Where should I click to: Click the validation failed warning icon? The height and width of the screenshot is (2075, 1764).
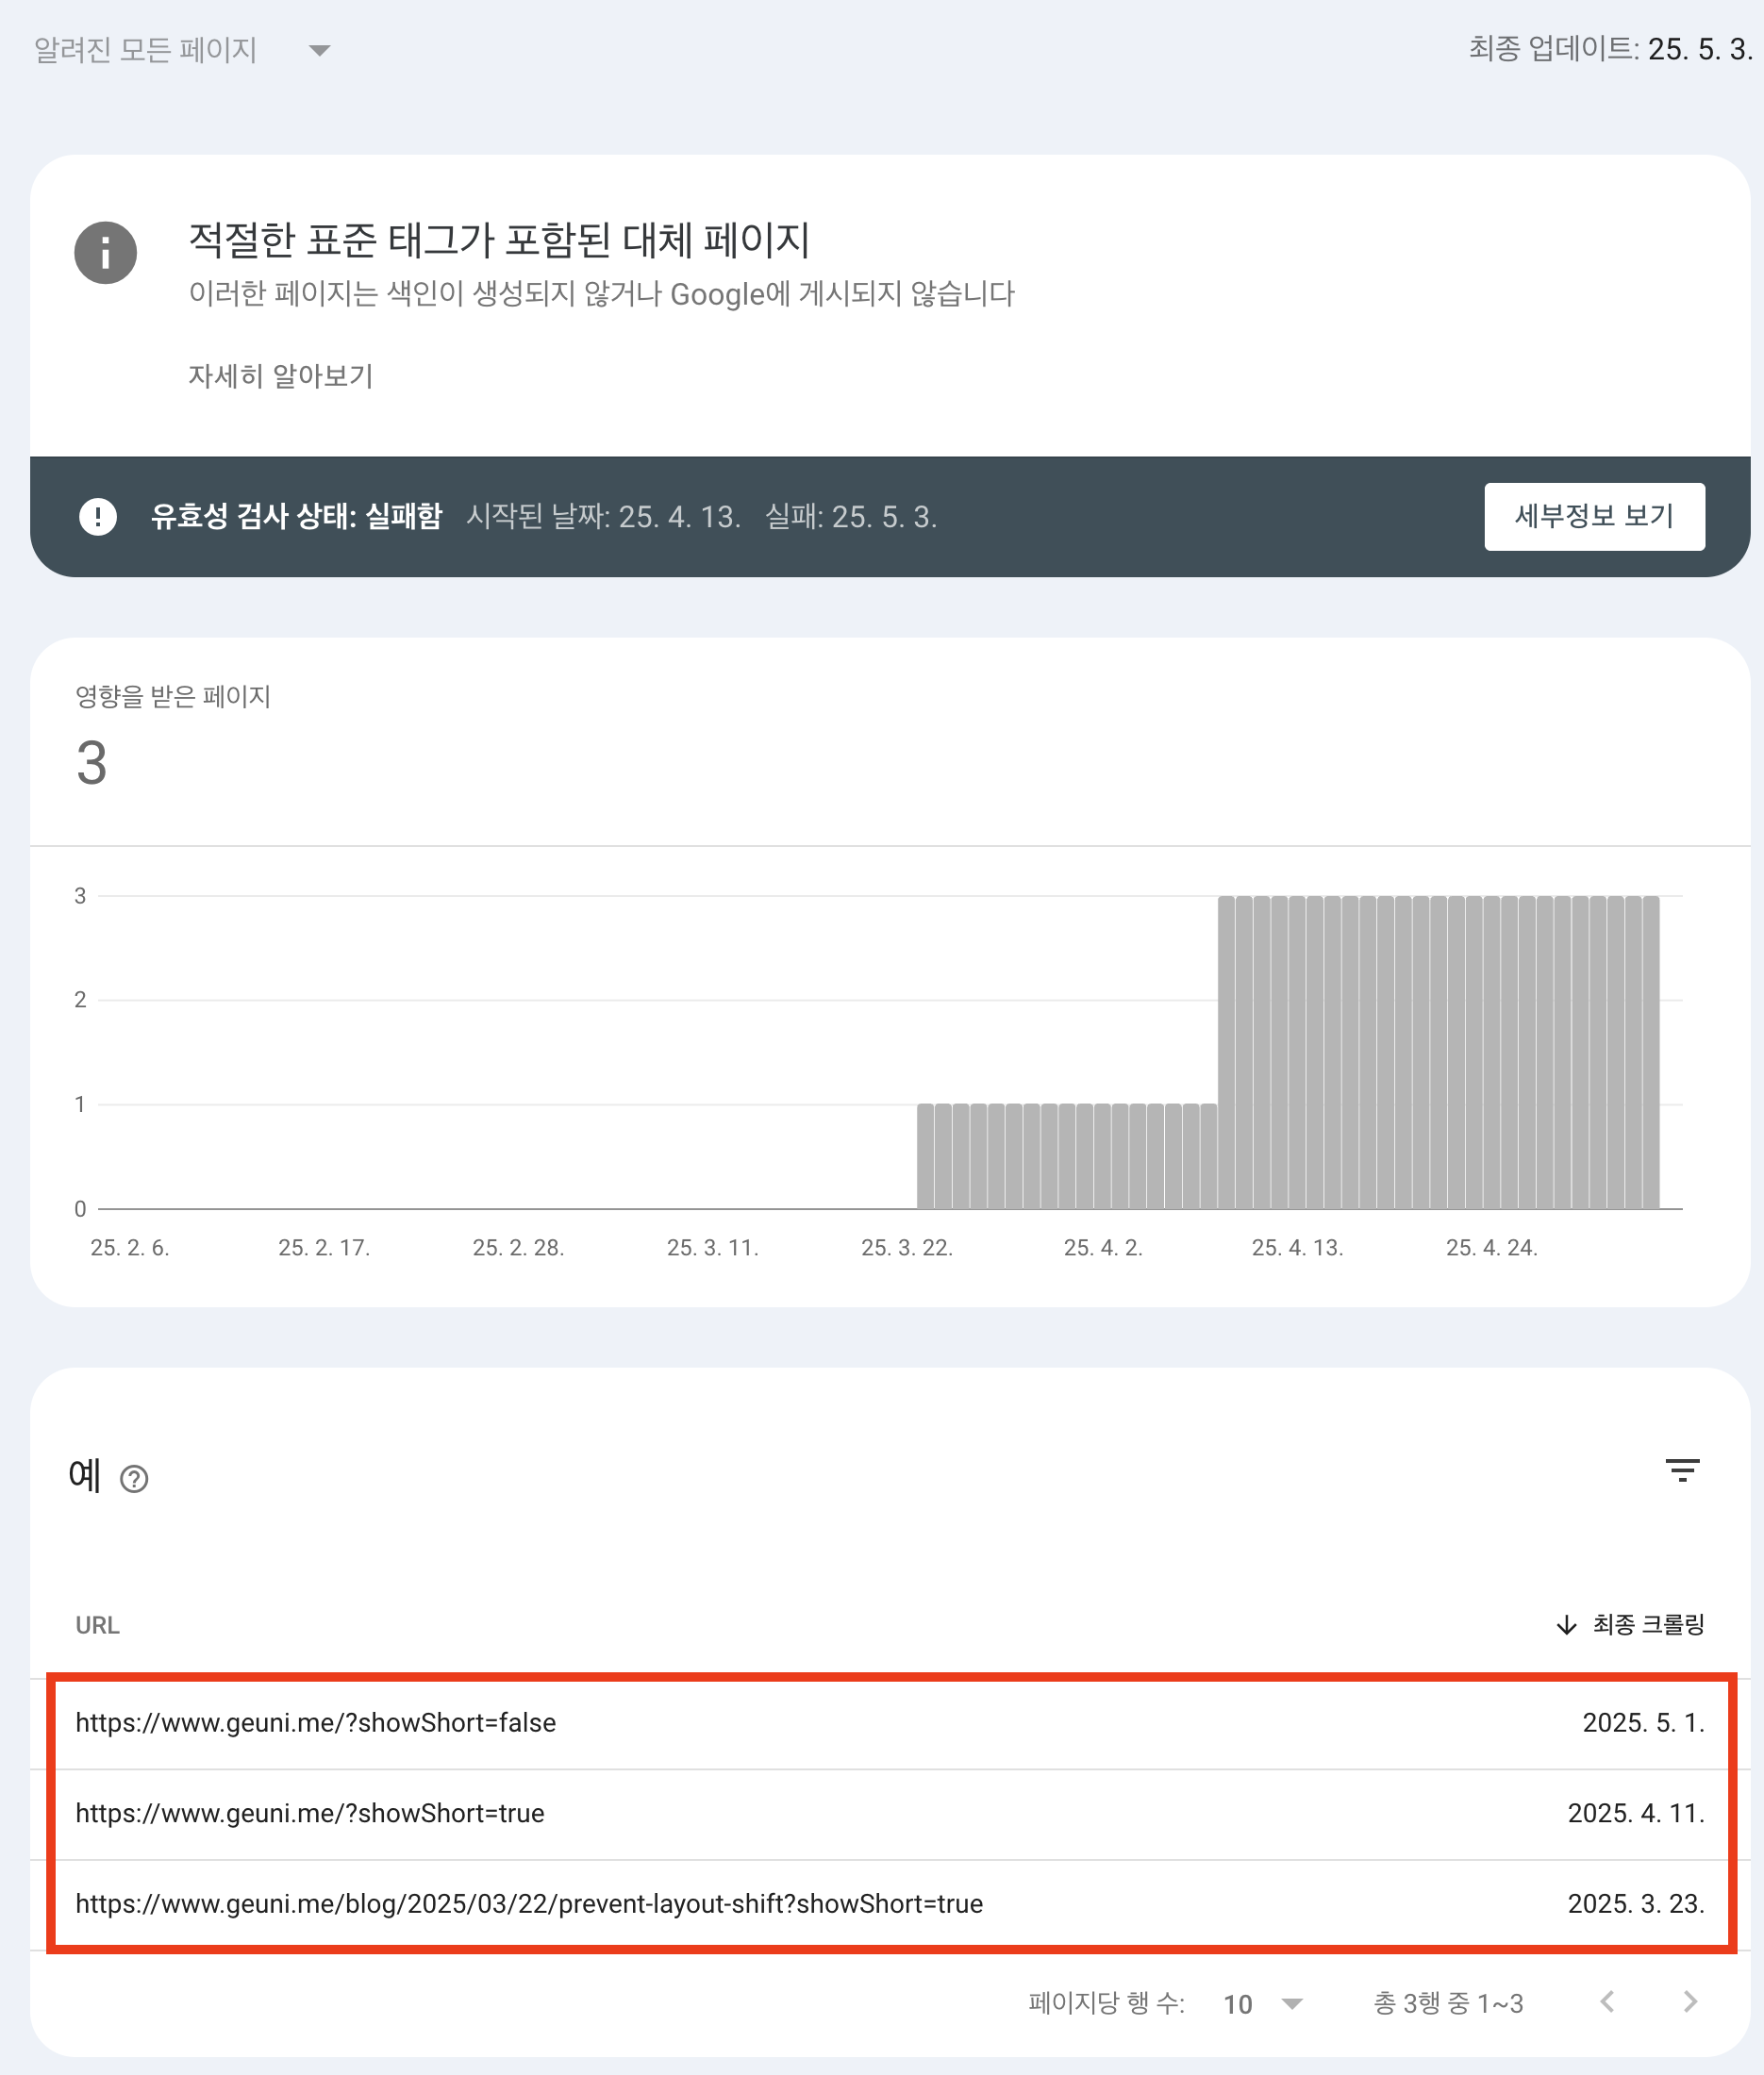(98, 516)
